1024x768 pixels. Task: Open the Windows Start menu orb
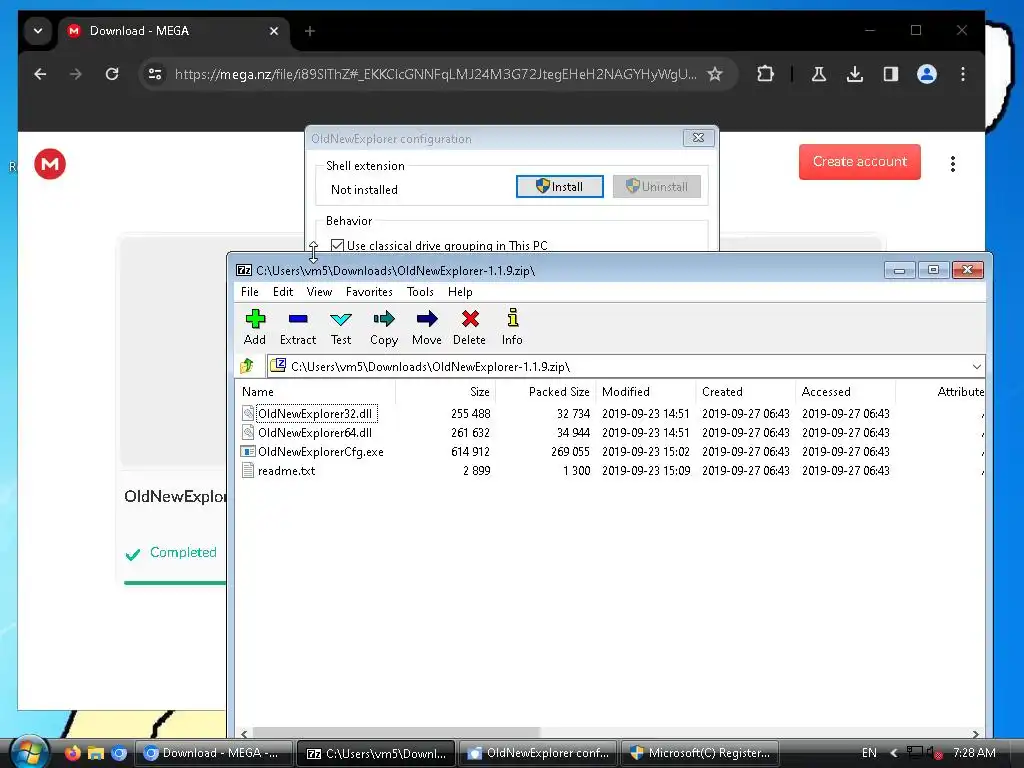[x=29, y=752]
